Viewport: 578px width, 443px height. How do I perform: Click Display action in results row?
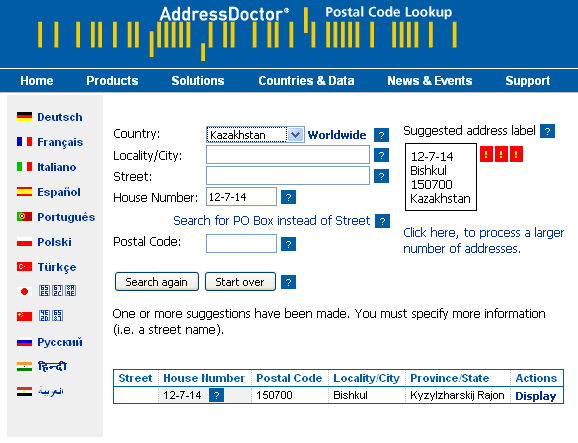pyautogui.click(x=535, y=396)
